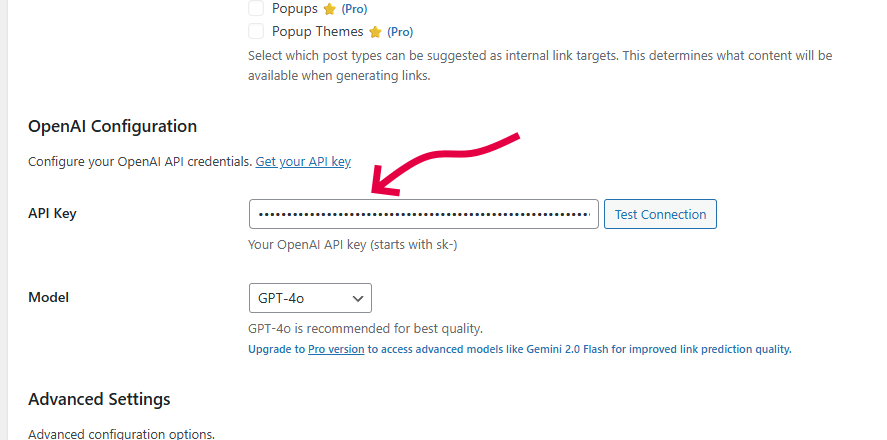The height and width of the screenshot is (440, 887).
Task: Click the 'Model' field label
Action: (49, 298)
